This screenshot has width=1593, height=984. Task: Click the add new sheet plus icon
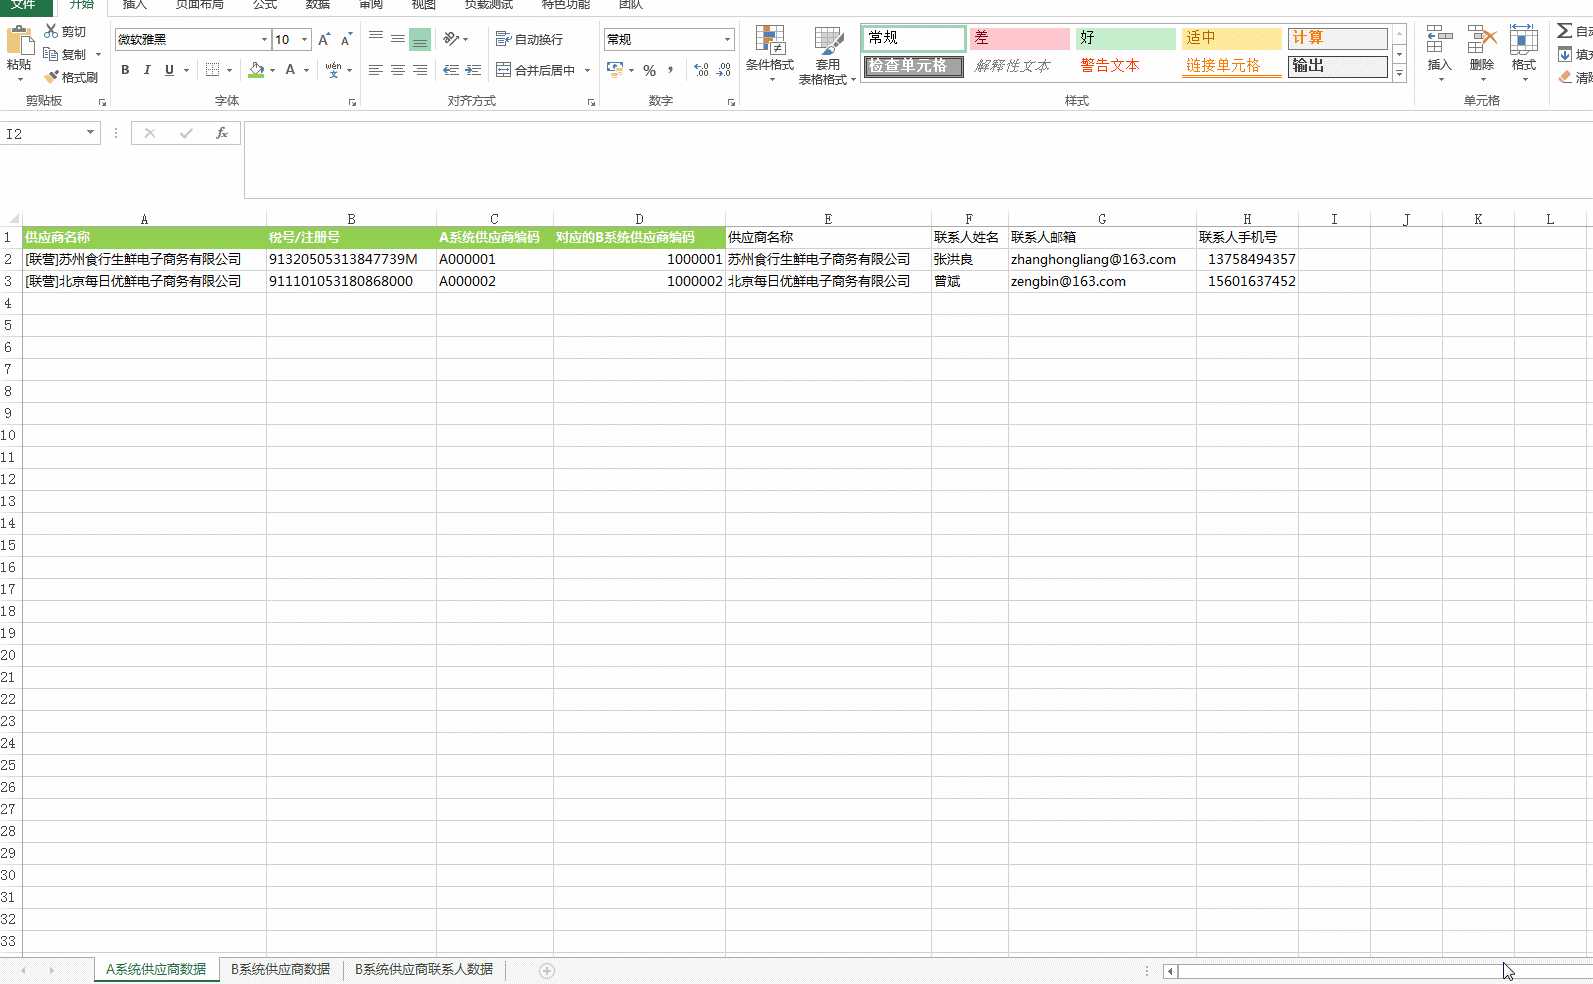(547, 971)
